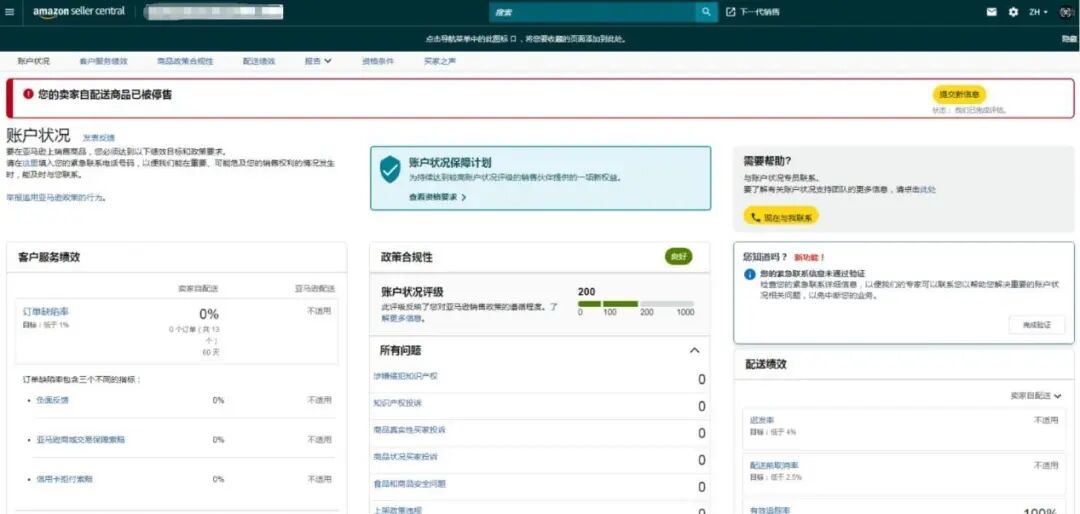Click the green 良好 status badge

tap(678, 256)
